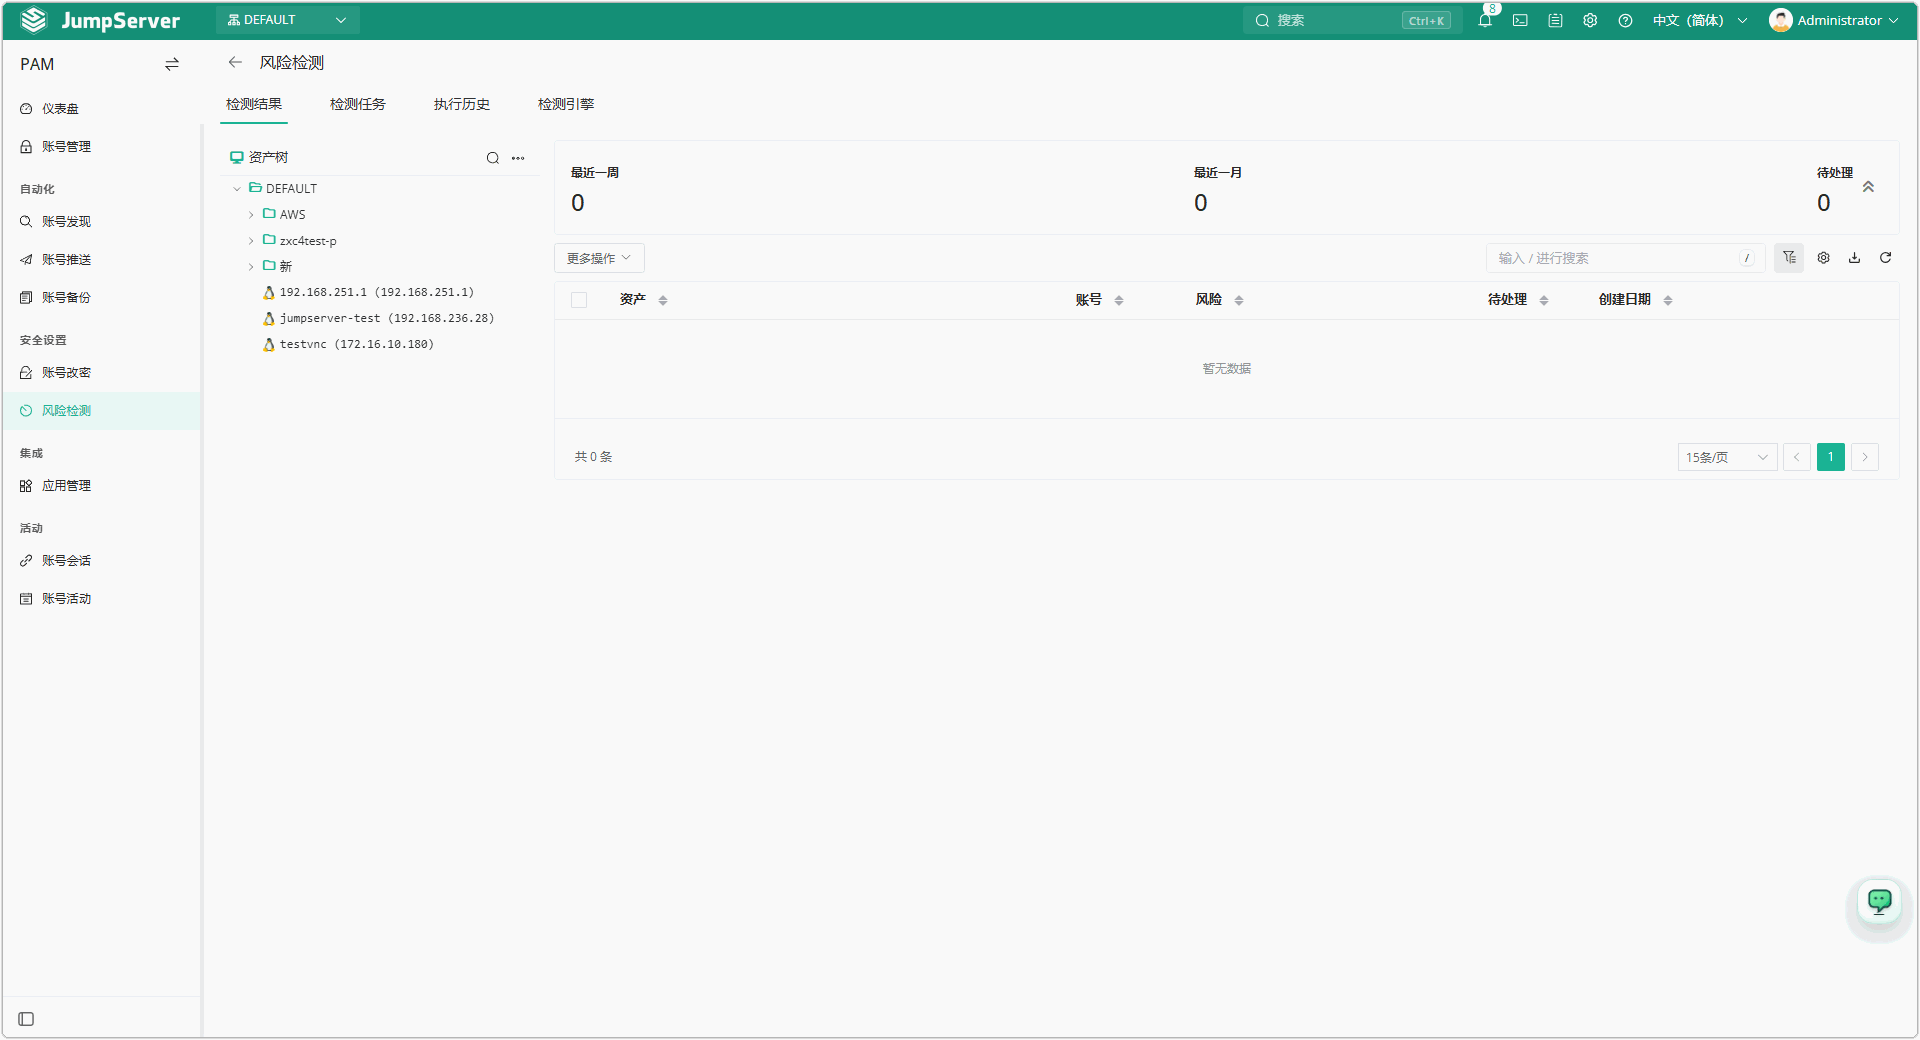Screen dimensions: 1920x1040
Task: Open the help question mark icon
Action: (x=1625, y=20)
